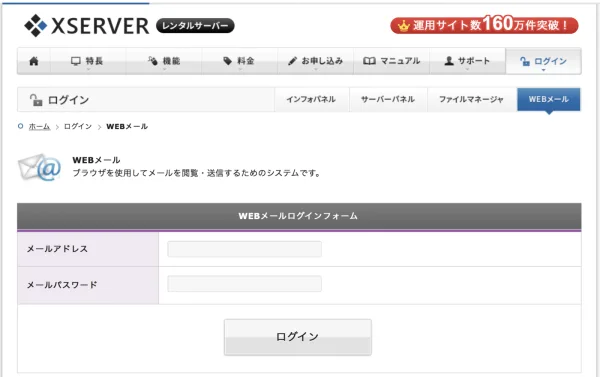Viewport: 600px width, 377px height.
Task: Click the メールパスワード label
Action: pos(62,285)
